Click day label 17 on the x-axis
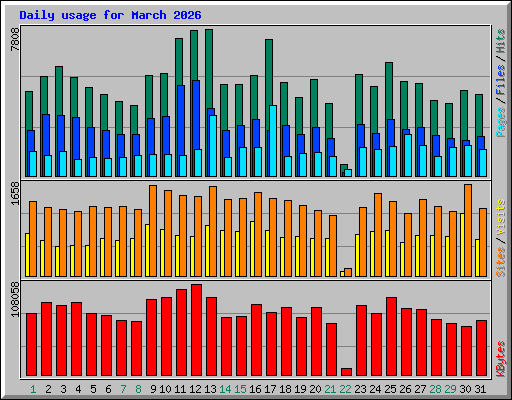The image size is (512, 400). coord(270,389)
